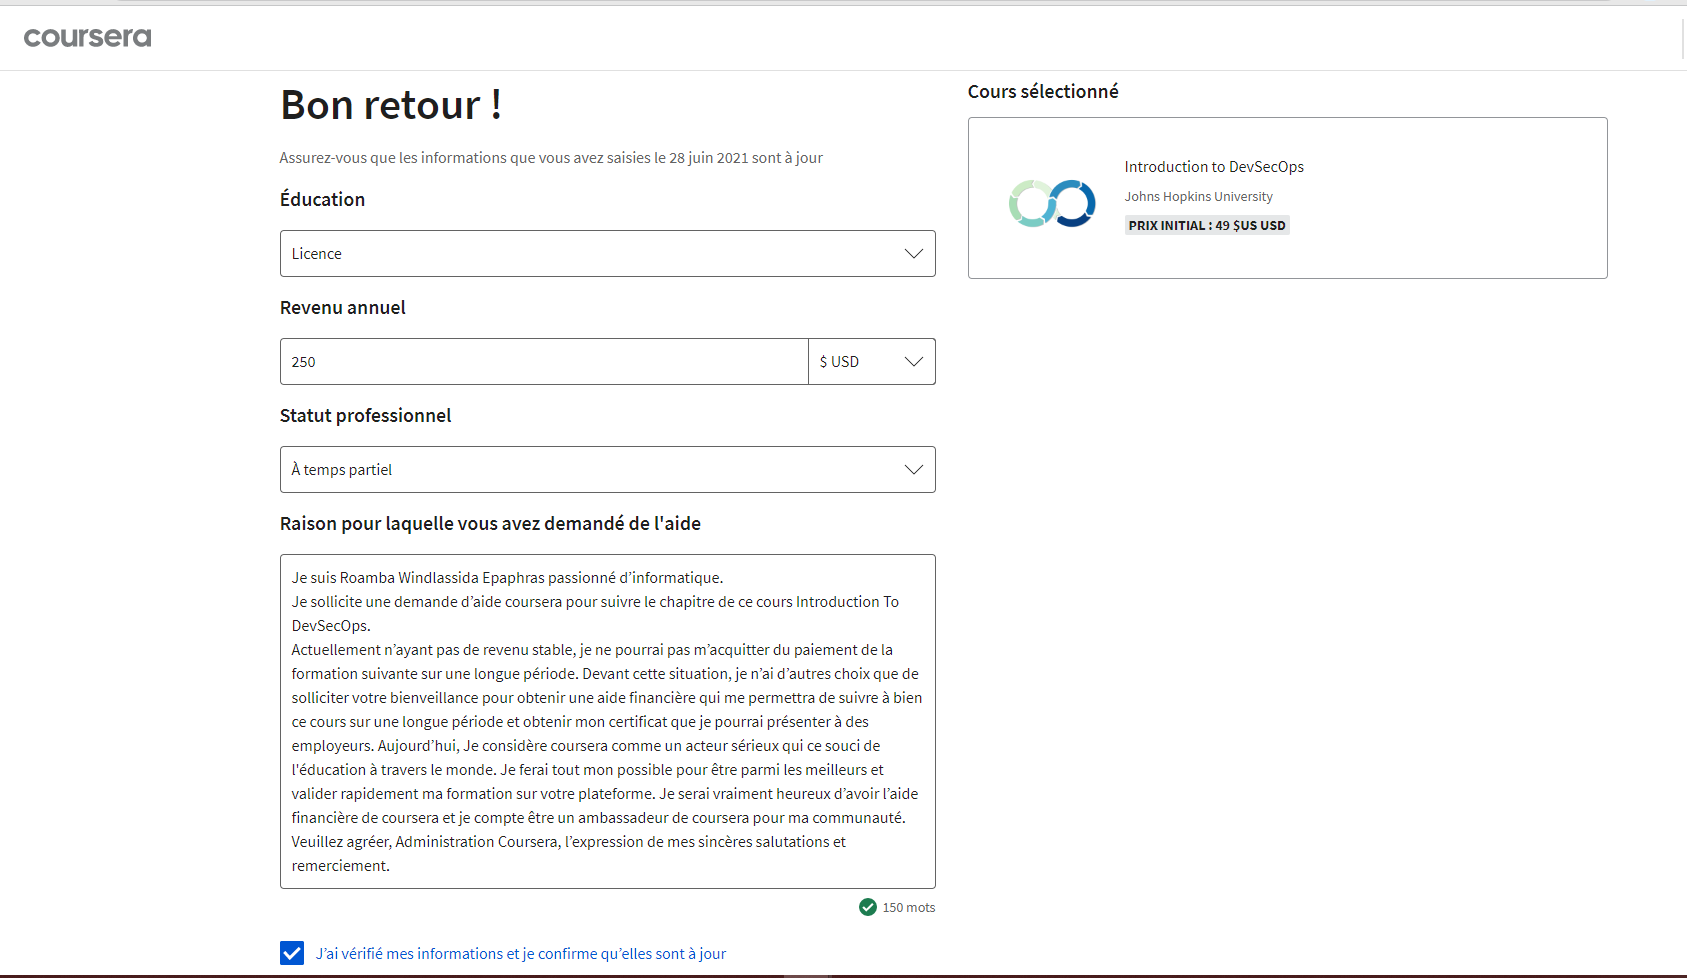Screen dimensions: 1687x978
Task: Open the $ USD currency dropdown
Action: 872,361
